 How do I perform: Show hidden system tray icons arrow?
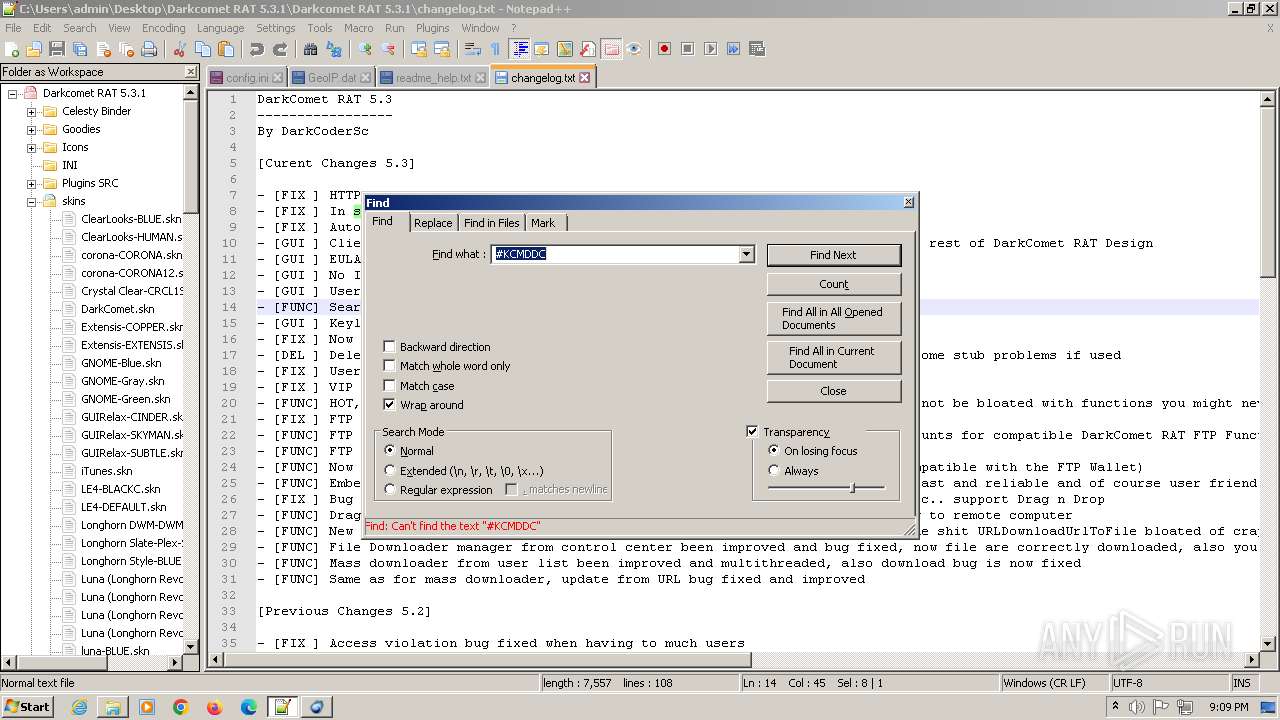point(1117,707)
